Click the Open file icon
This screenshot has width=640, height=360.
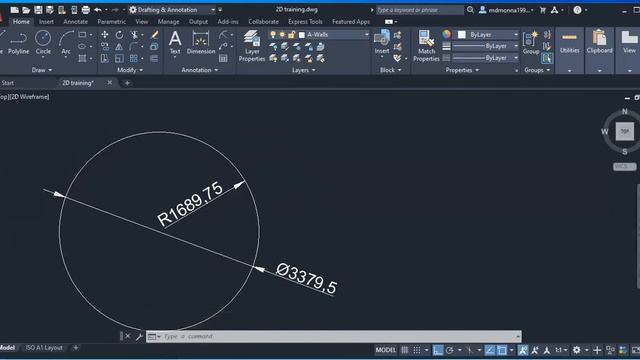pos(26,10)
